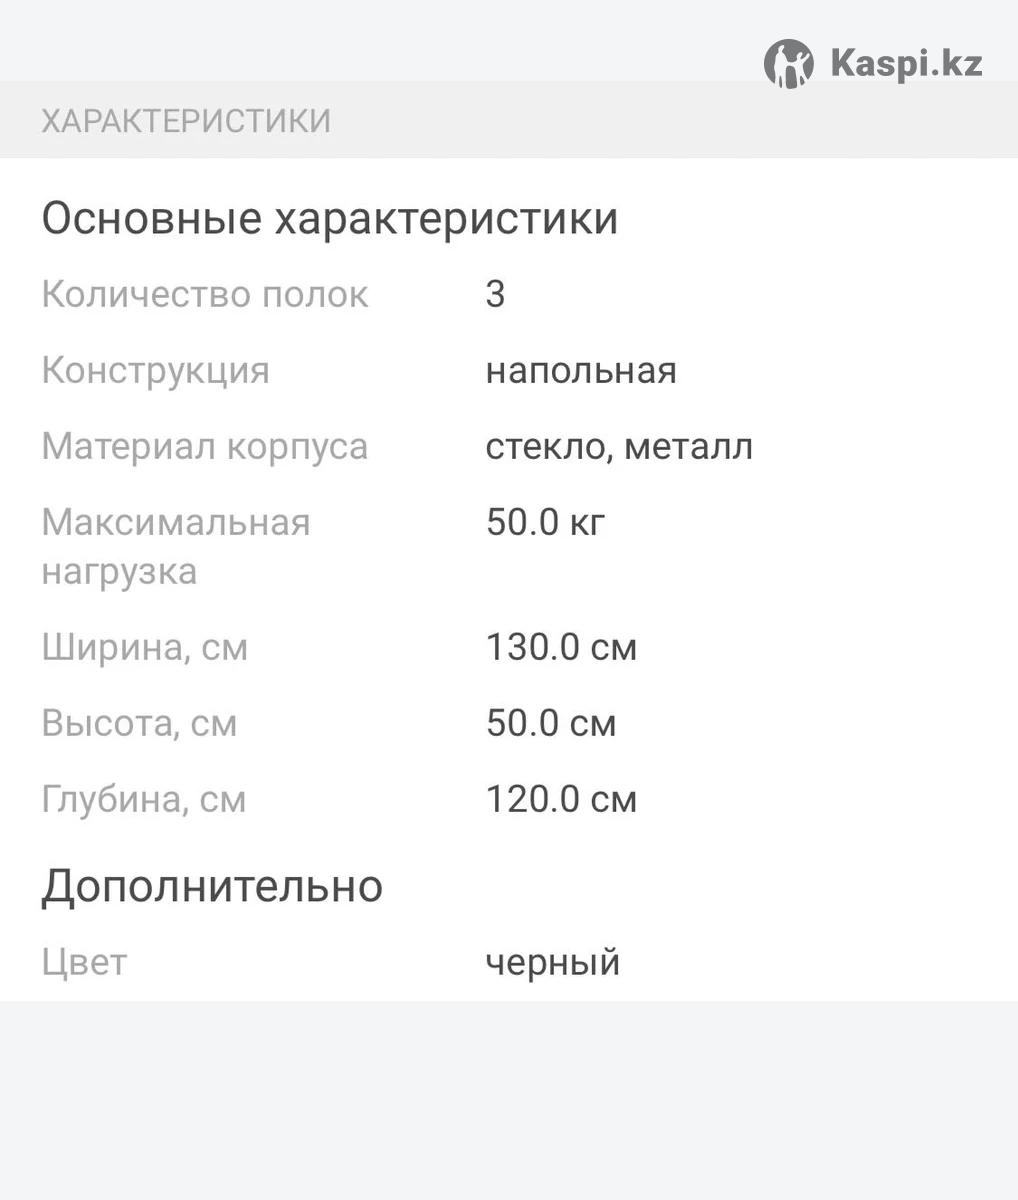
Task: Select the напольная value
Action: coord(581,371)
